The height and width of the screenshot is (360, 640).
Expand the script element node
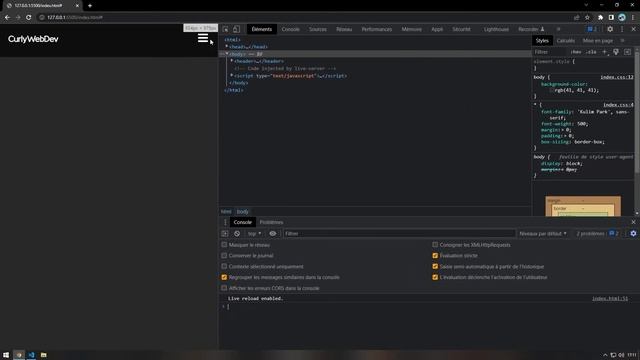point(232,76)
